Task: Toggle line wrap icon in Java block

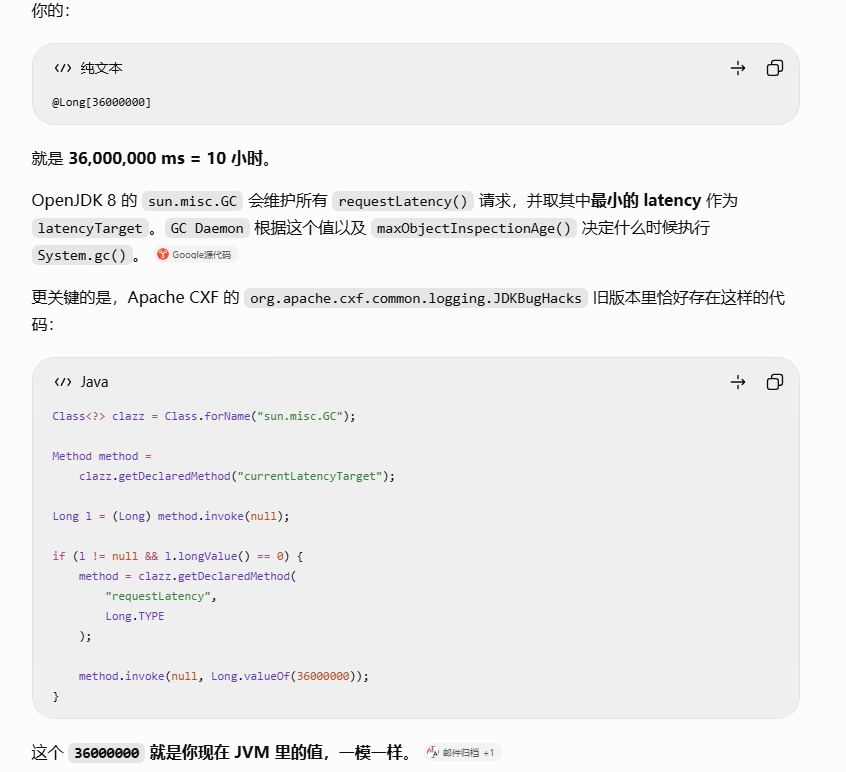Action: (x=738, y=382)
